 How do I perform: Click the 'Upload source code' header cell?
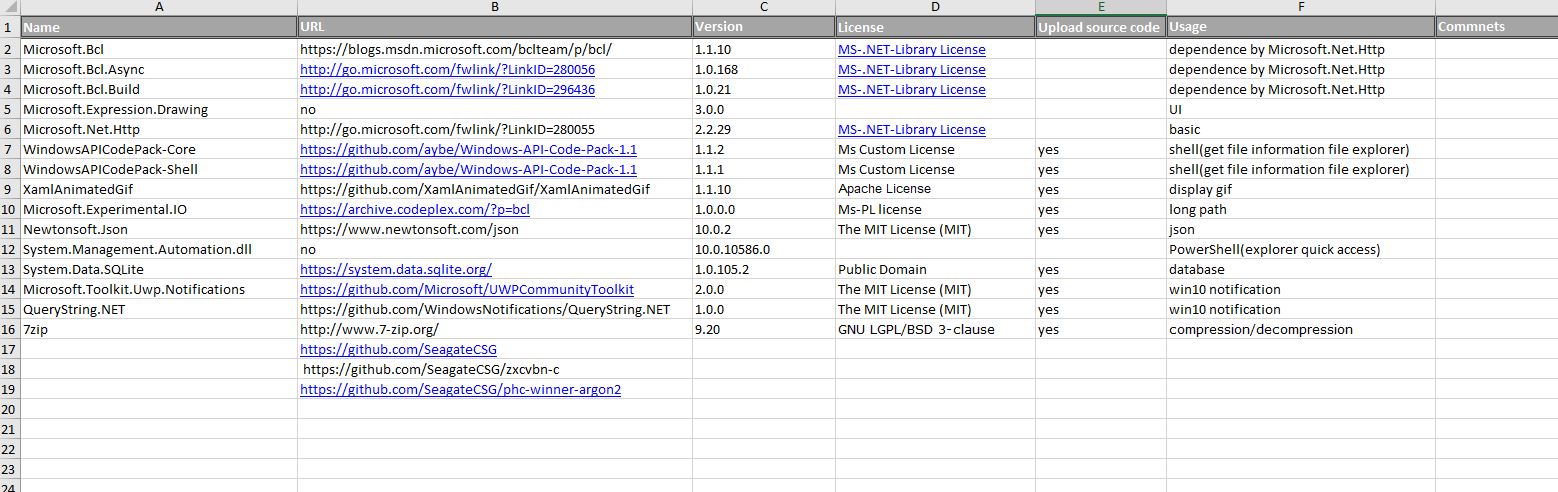tap(1099, 27)
